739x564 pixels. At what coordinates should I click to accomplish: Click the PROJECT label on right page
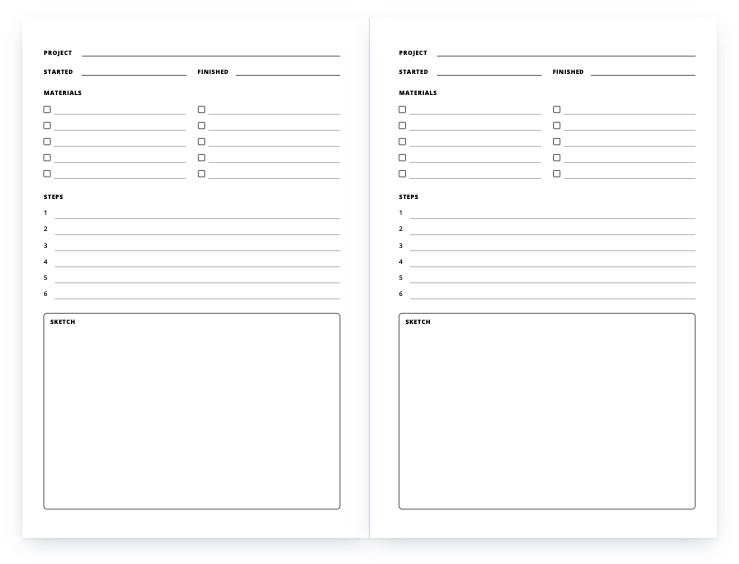[x=413, y=53]
